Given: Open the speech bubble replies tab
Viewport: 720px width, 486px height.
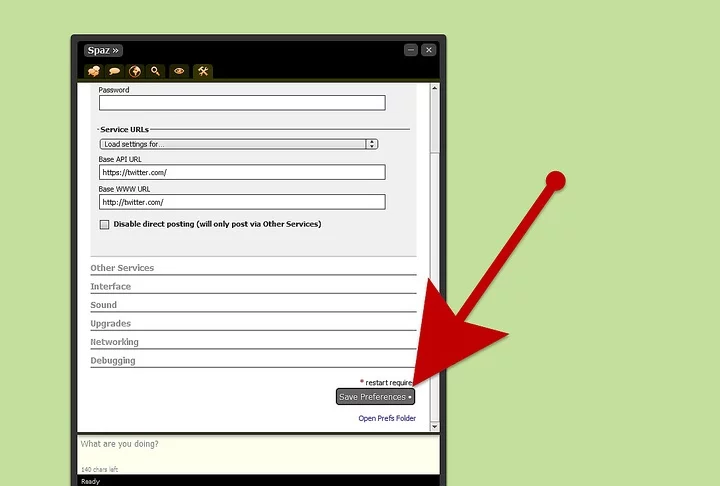Looking at the screenshot, I should 115,71.
